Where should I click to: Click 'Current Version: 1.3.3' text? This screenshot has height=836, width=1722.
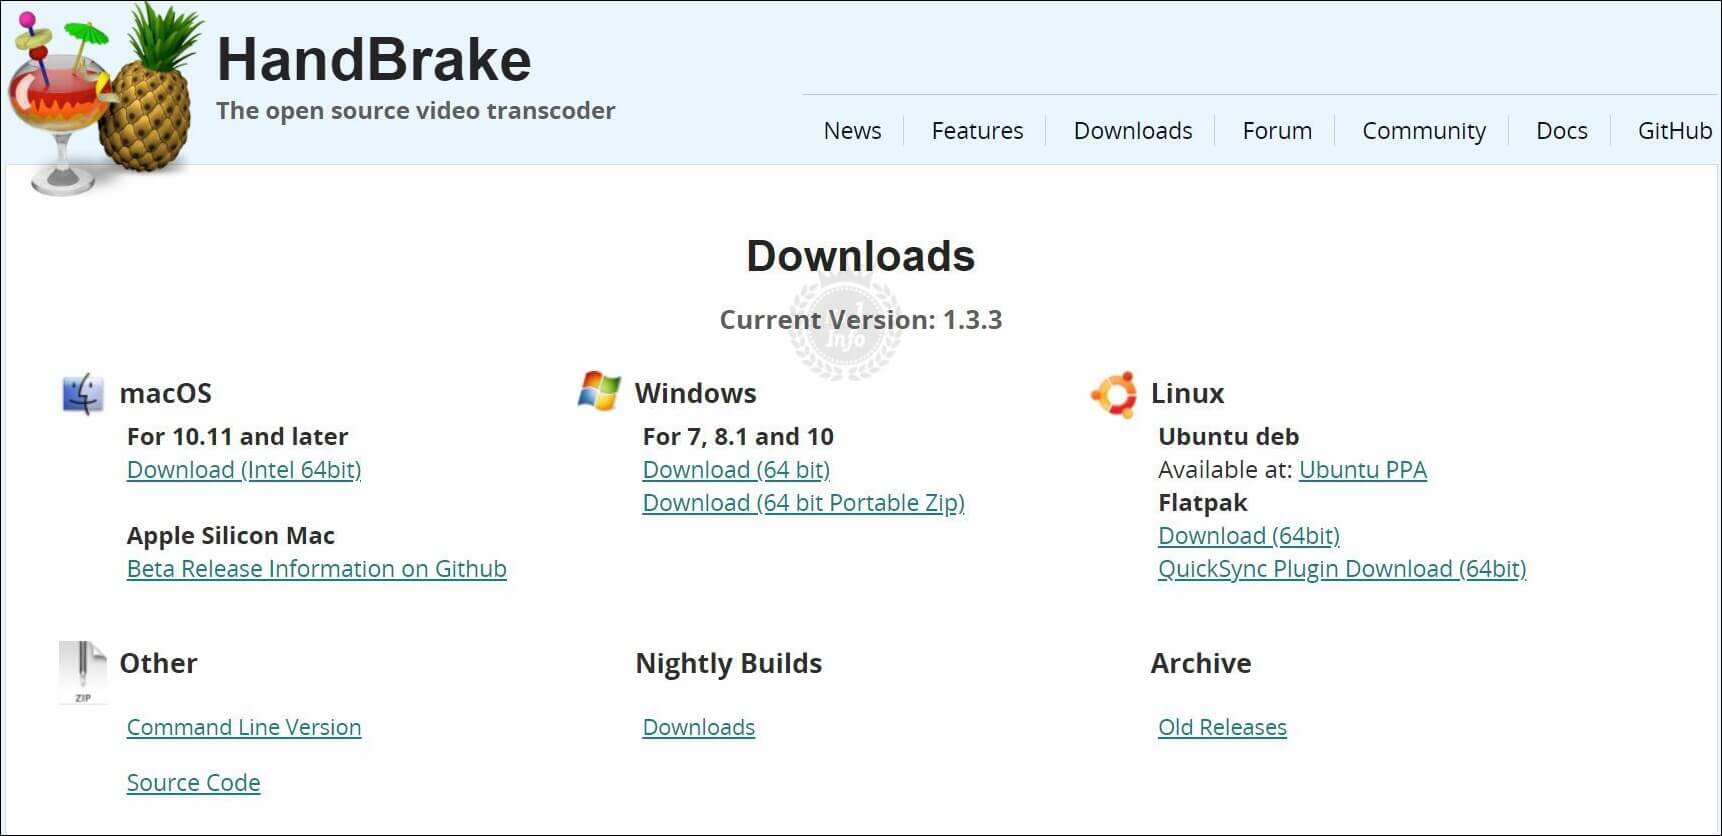861,320
